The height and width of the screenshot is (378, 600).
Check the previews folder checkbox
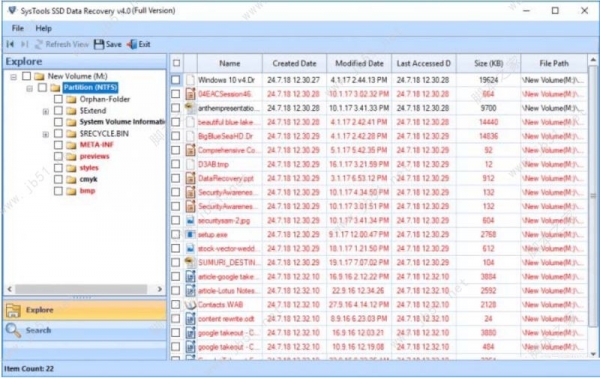(58, 156)
